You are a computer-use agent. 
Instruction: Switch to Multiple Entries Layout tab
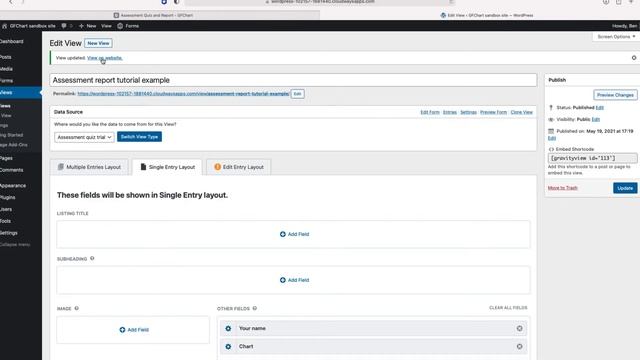(x=89, y=167)
